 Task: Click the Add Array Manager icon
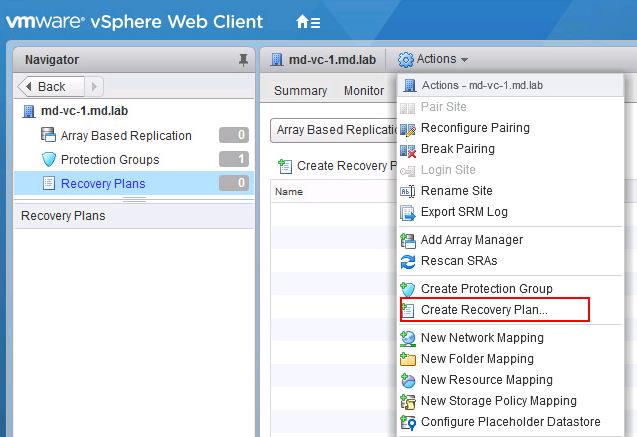coord(408,240)
